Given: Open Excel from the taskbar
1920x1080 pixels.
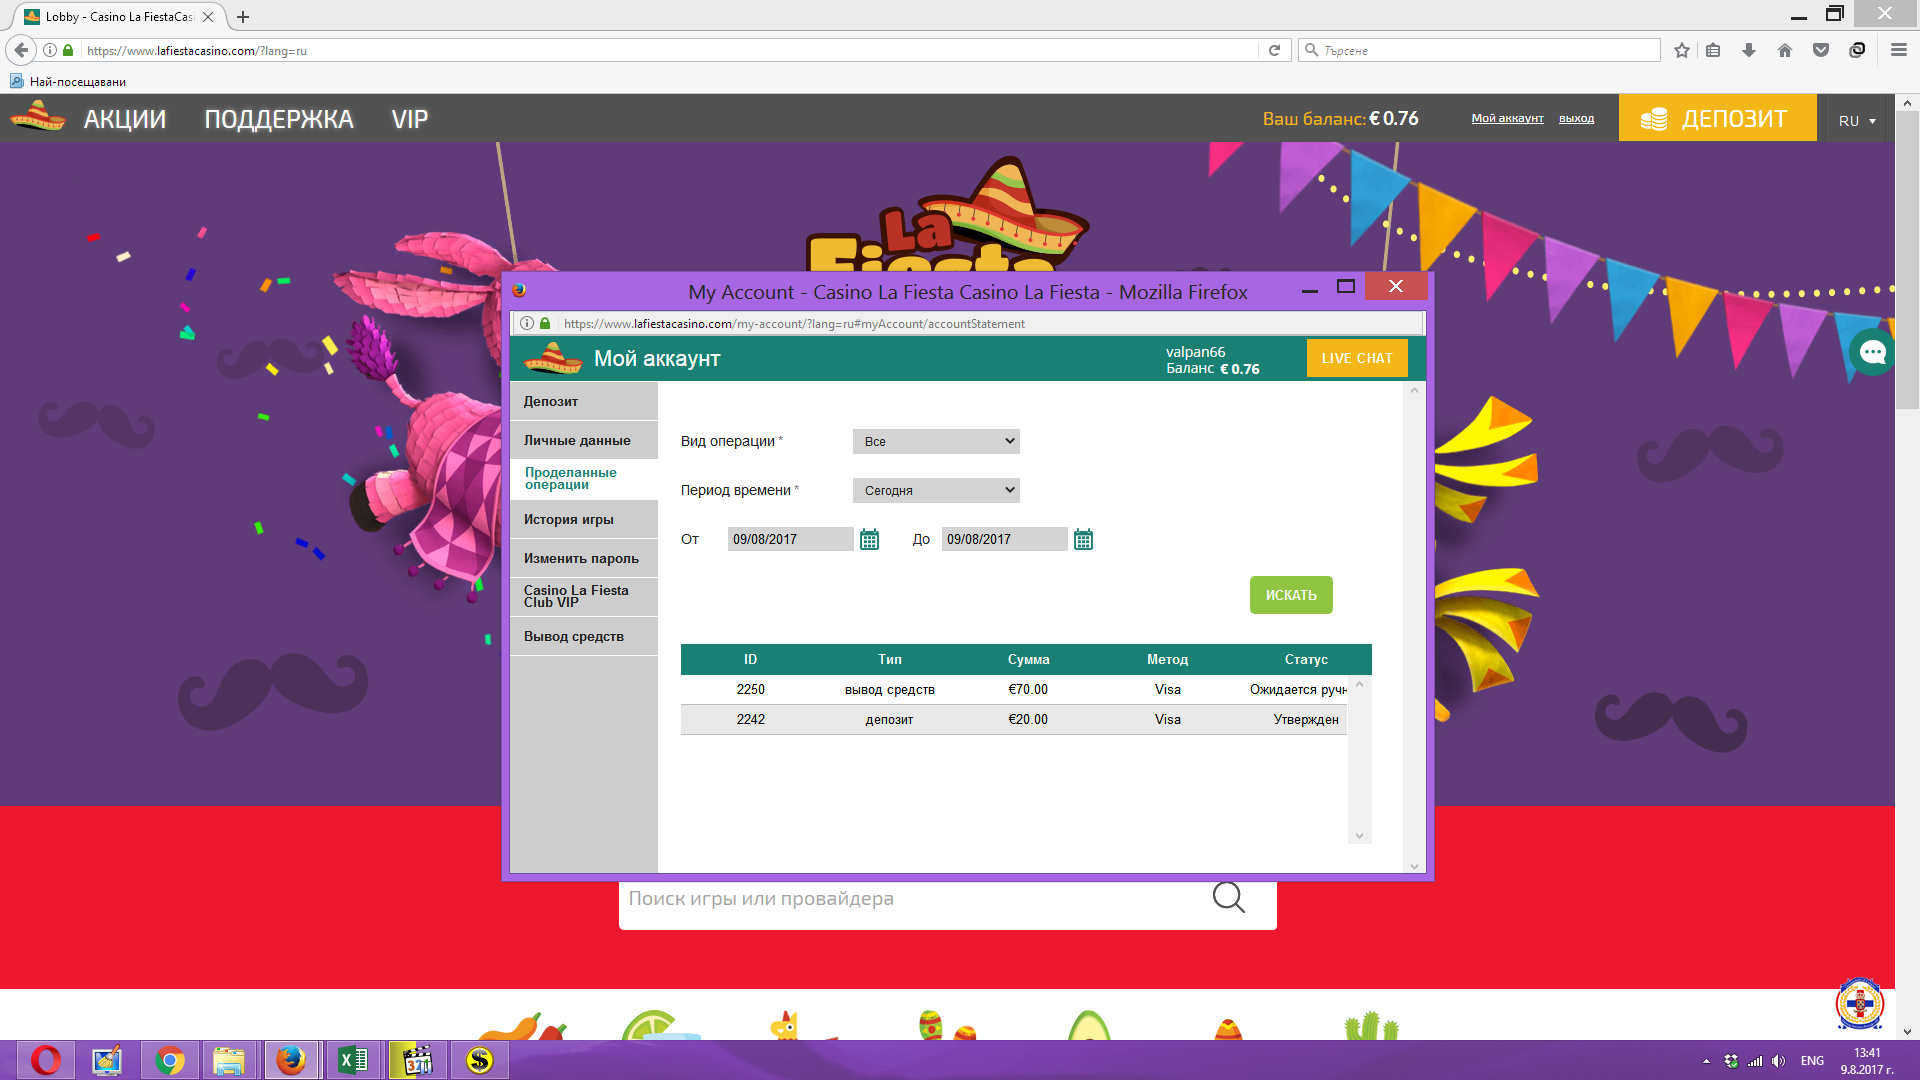Looking at the screenshot, I should (x=353, y=1060).
